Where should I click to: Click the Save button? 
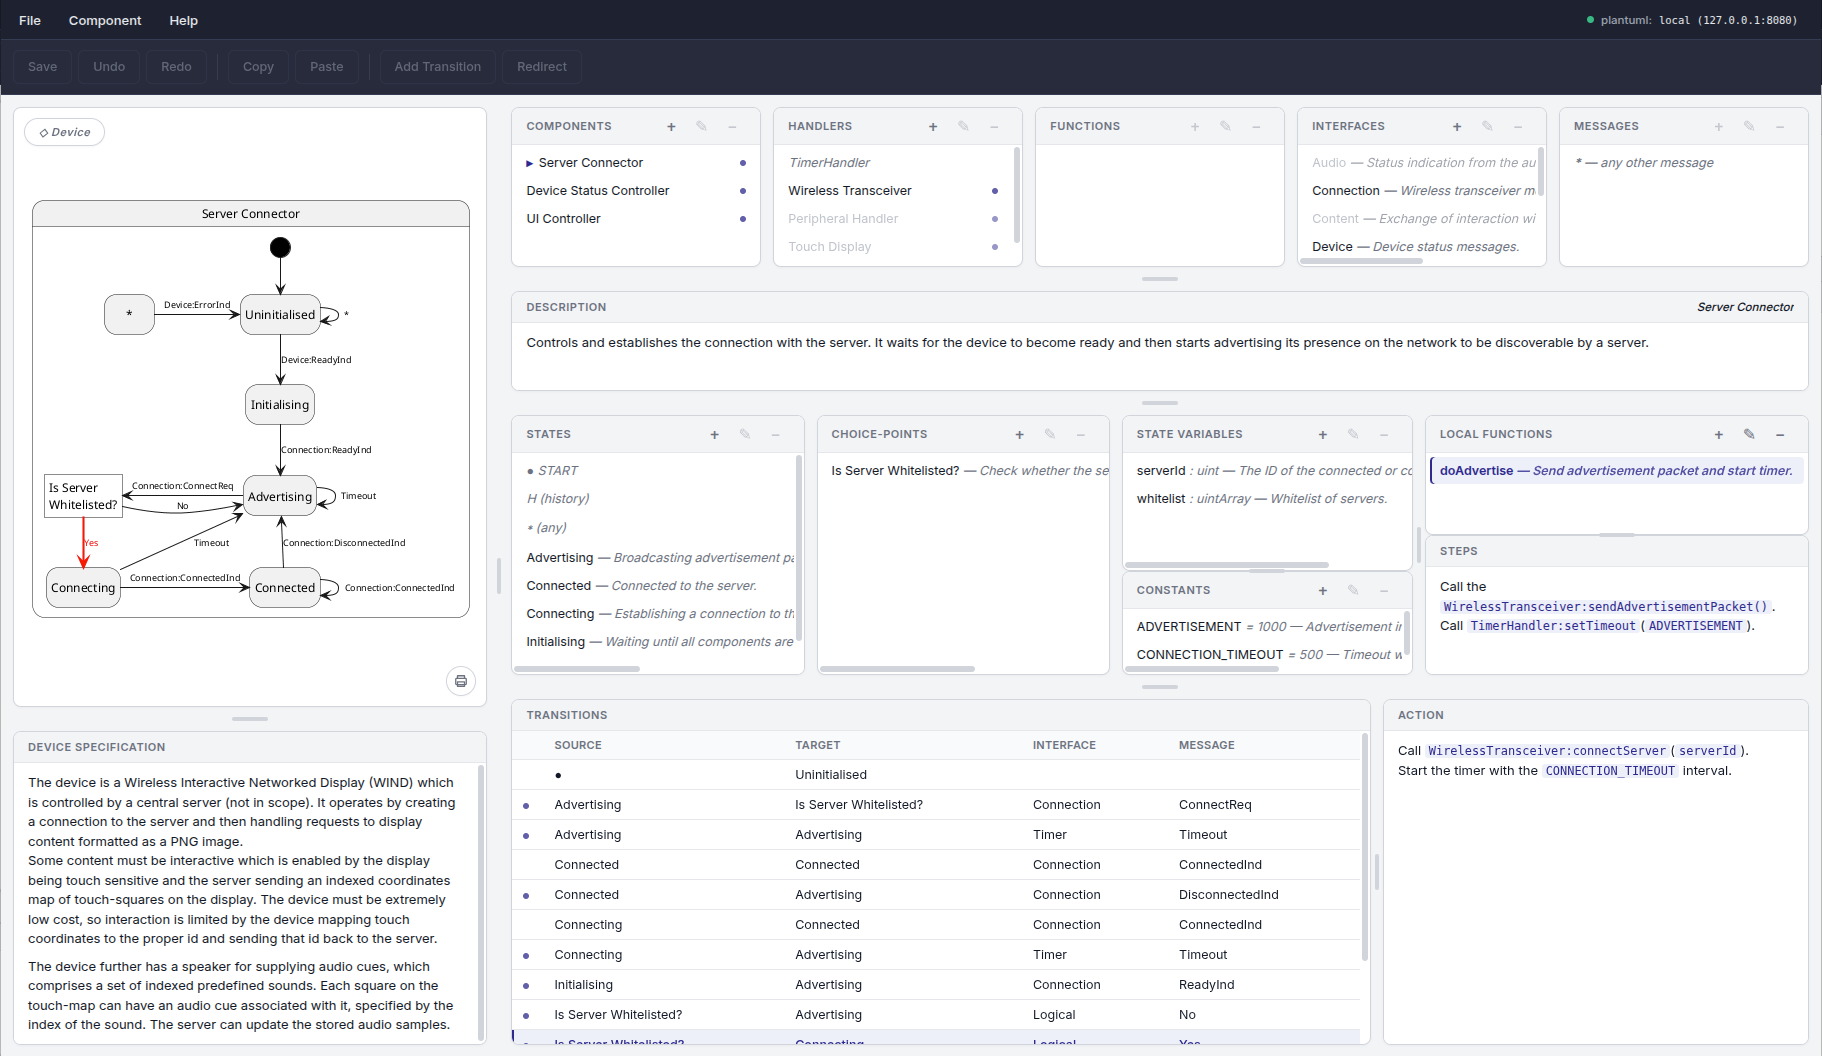click(42, 67)
